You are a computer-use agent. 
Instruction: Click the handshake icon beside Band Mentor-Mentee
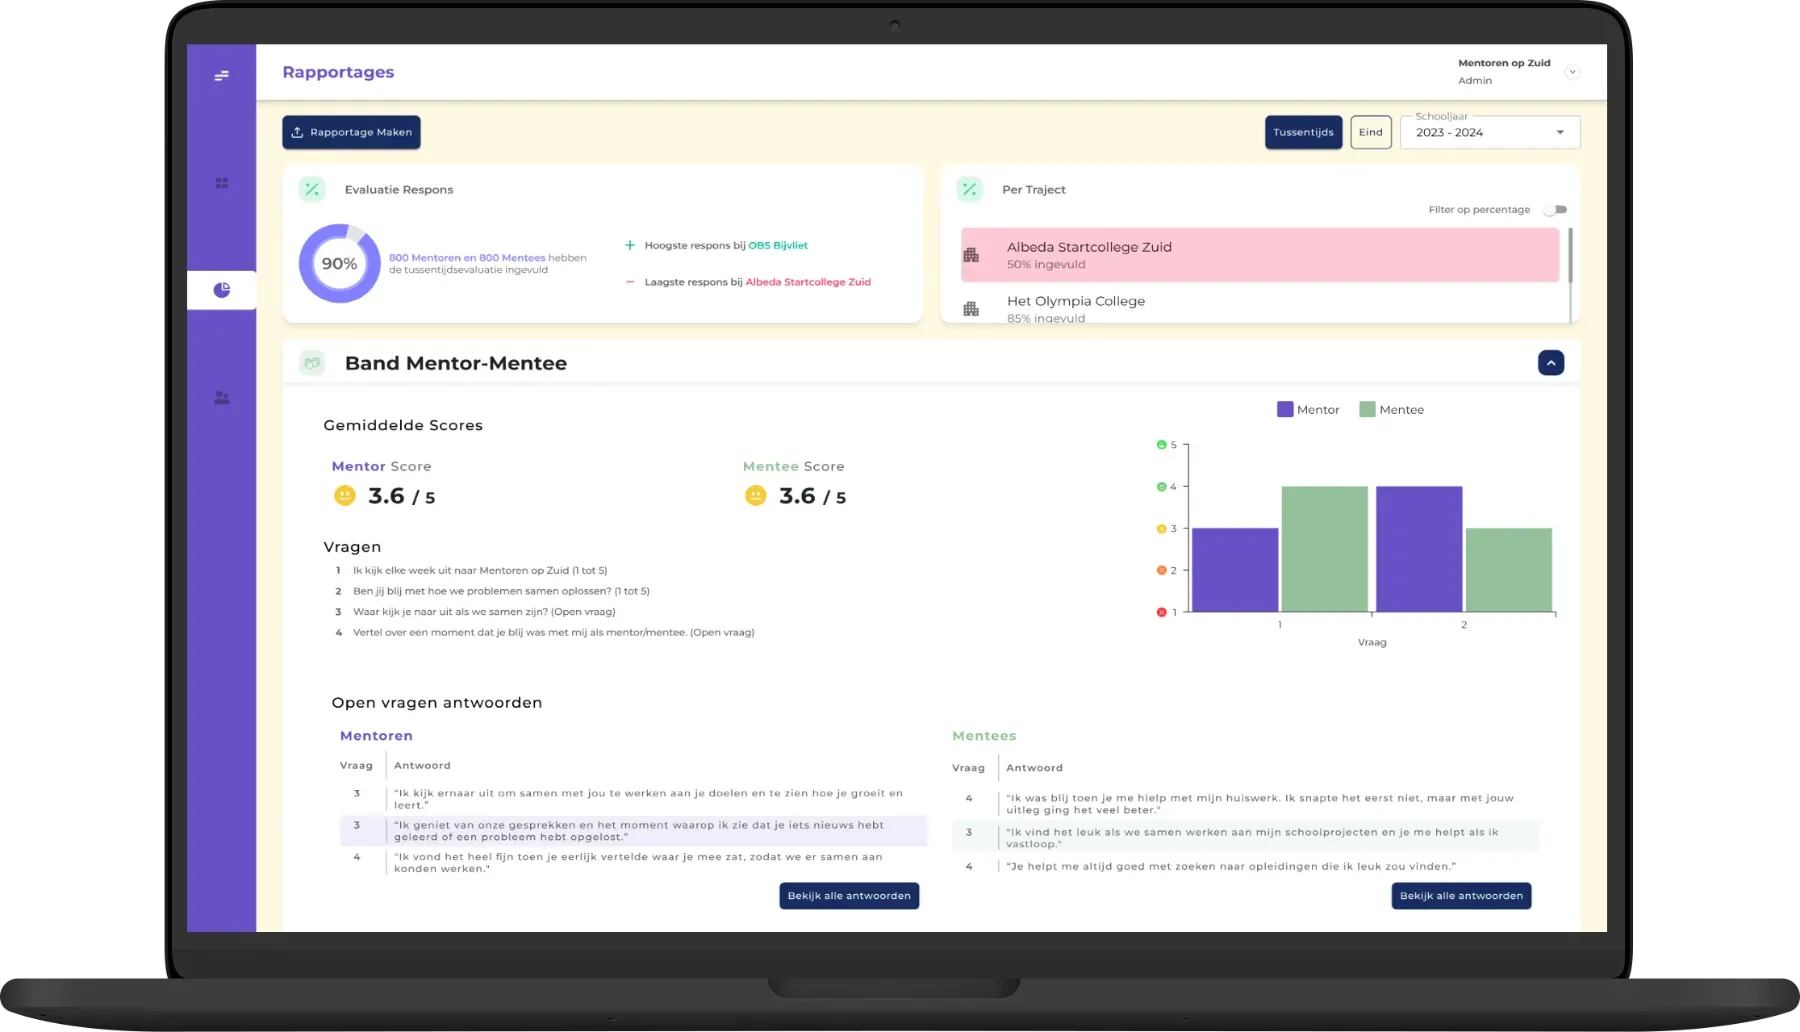(x=312, y=363)
